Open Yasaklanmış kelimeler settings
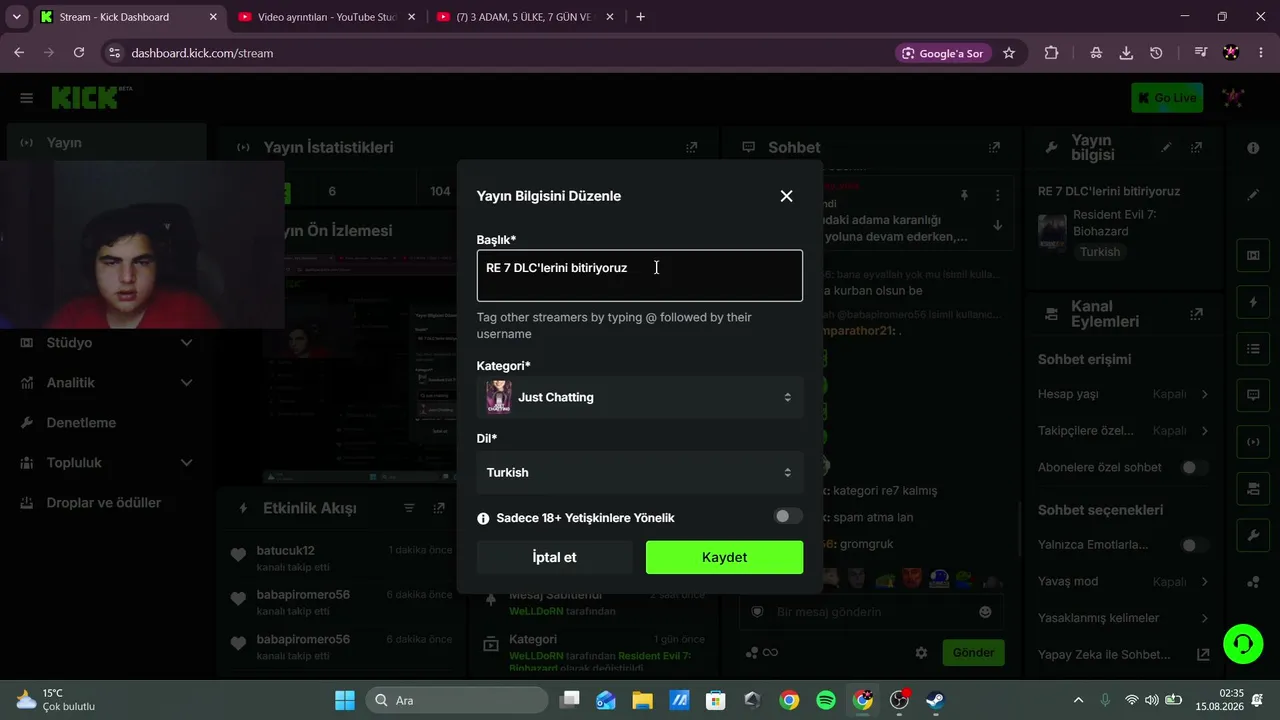Image resolution: width=1280 pixels, height=720 pixels. (1124, 618)
